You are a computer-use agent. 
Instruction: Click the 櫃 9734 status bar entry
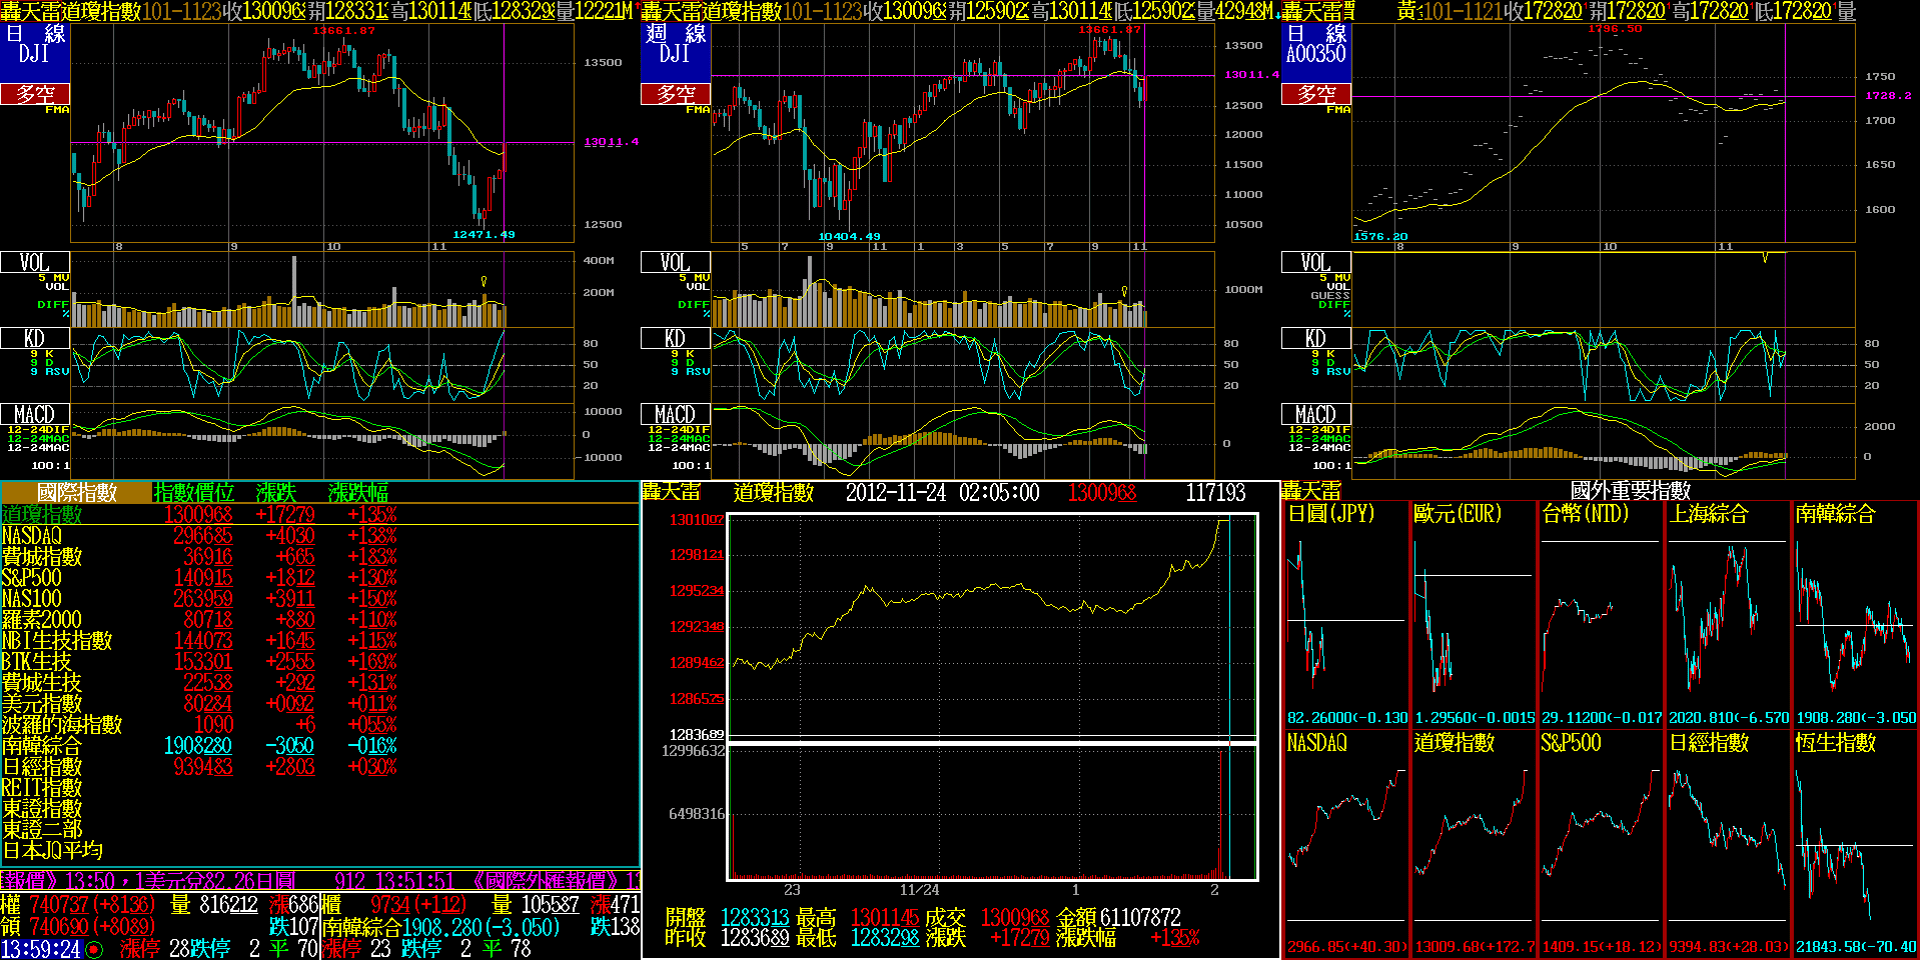(x=394, y=904)
